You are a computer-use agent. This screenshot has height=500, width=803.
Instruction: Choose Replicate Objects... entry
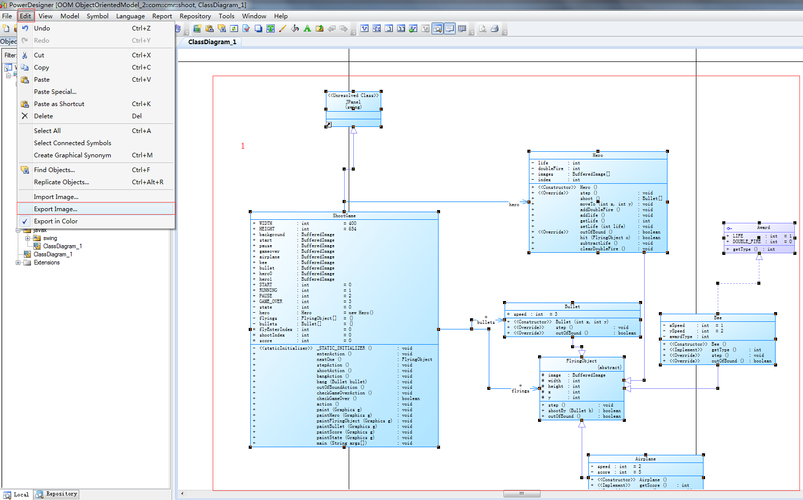pos(96,182)
